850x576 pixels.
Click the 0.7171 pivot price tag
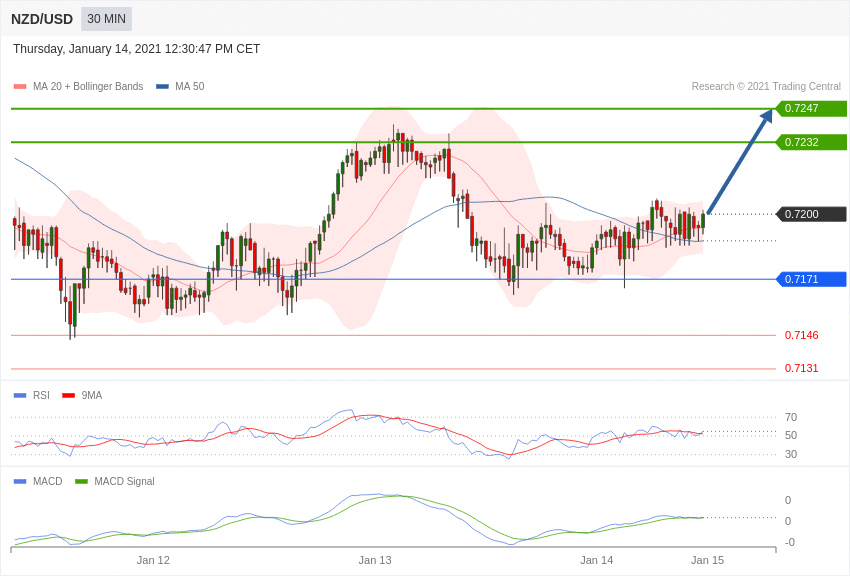click(811, 280)
